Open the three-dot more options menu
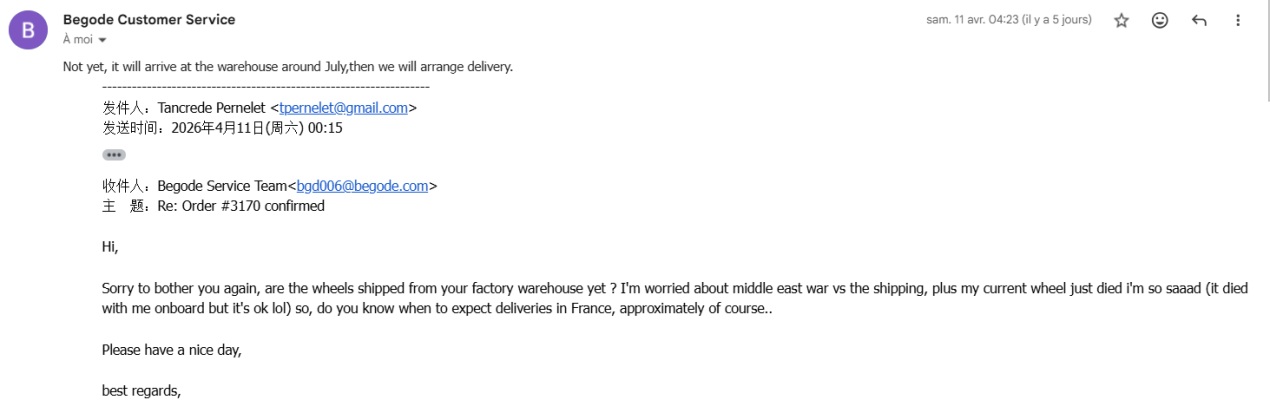The width and height of the screenshot is (1270, 413). (x=1238, y=20)
